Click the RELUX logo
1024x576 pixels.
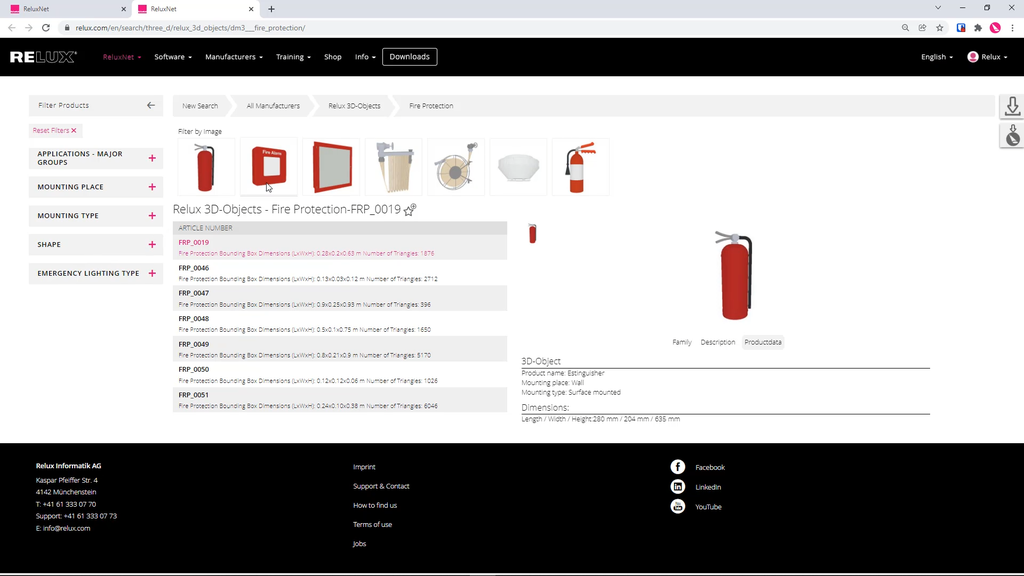(x=43, y=57)
